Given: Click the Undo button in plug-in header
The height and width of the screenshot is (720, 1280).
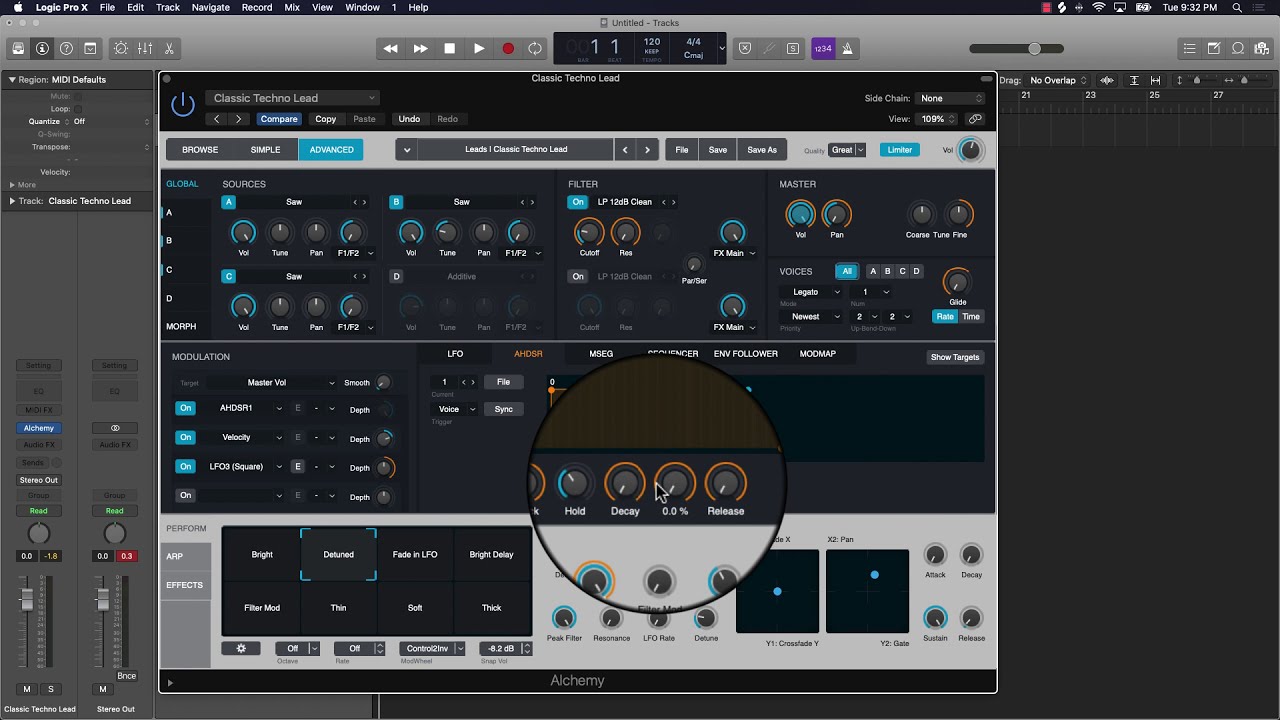Looking at the screenshot, I should tap(409, 119).
